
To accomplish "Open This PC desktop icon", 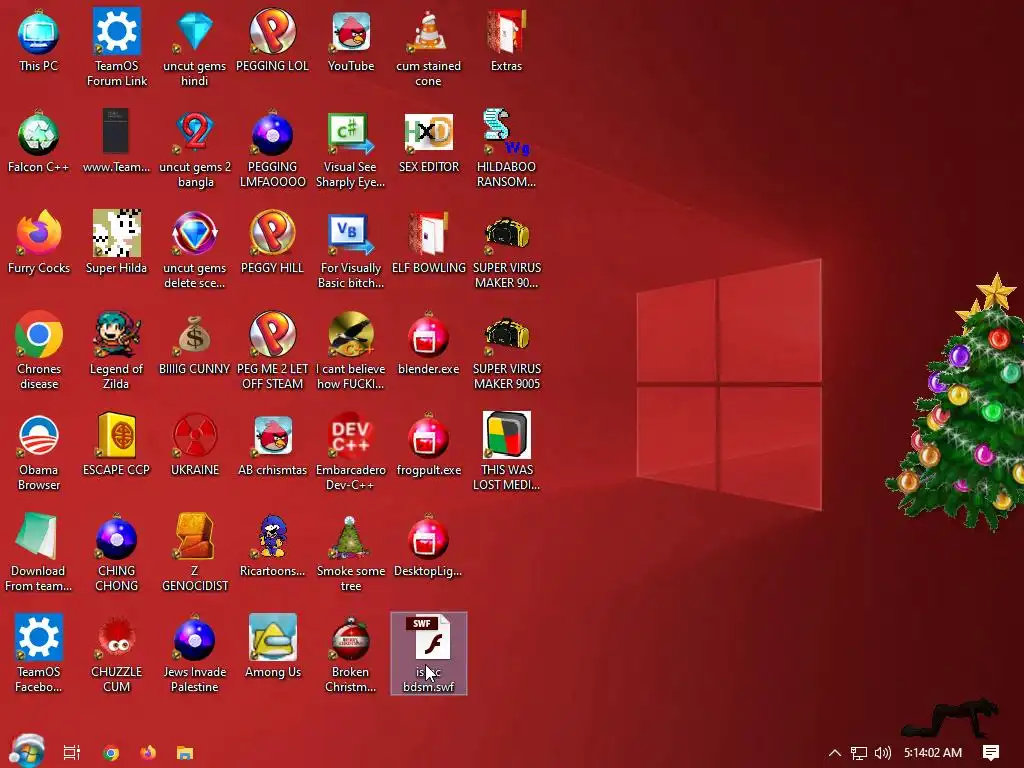I will pyautogui.click(x=39, y=40).
